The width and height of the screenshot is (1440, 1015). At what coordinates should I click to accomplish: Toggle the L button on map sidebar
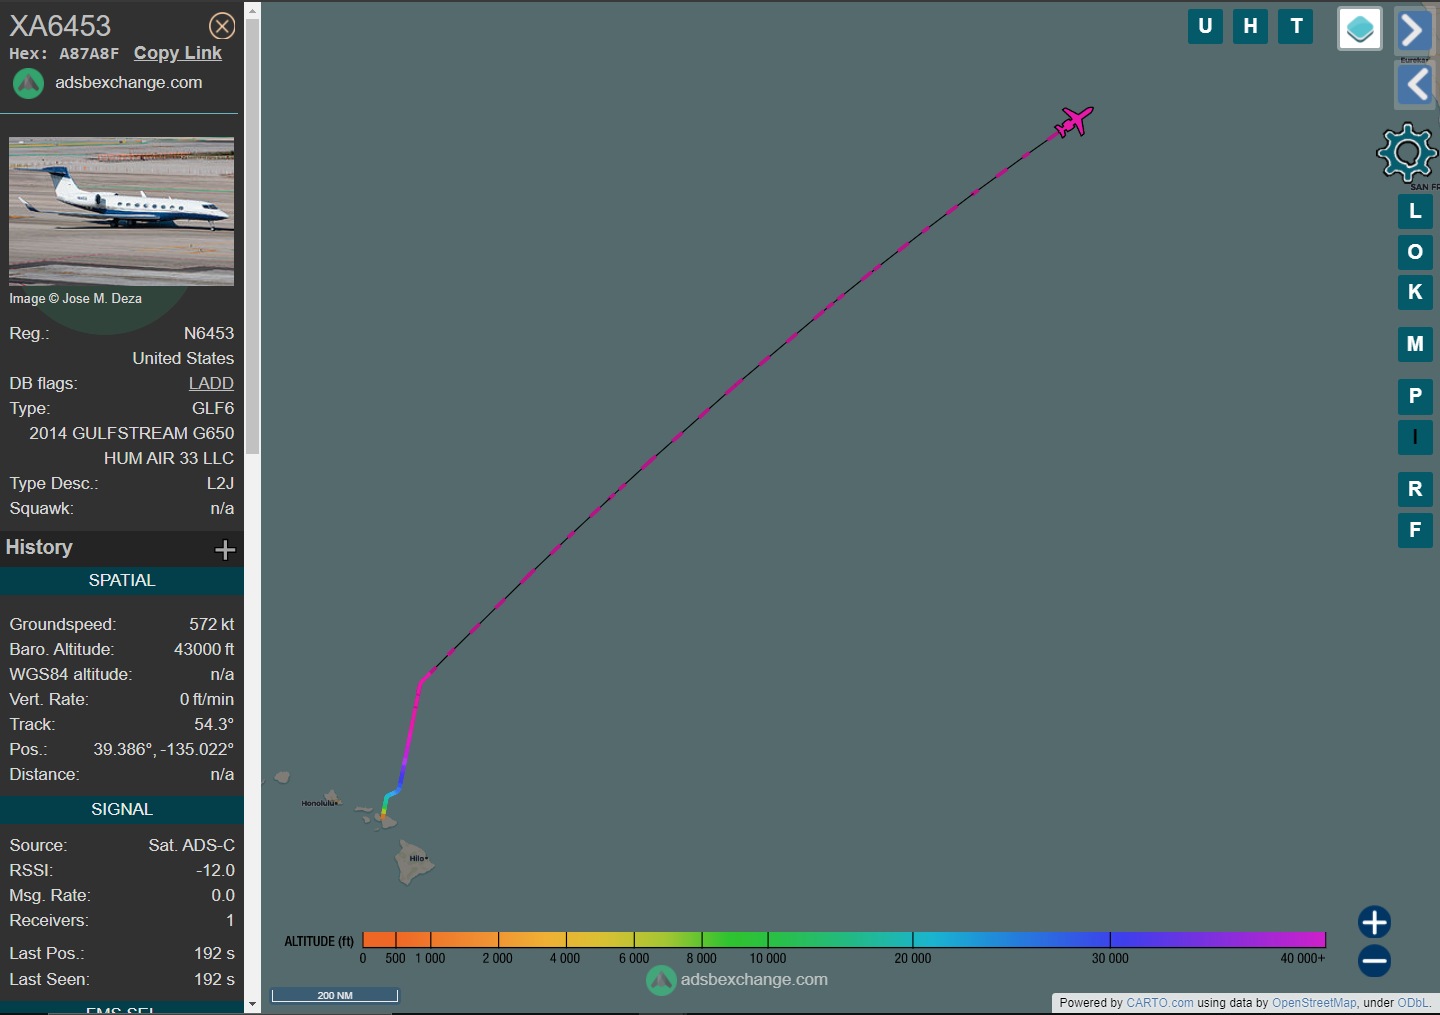pos(1415,211)
